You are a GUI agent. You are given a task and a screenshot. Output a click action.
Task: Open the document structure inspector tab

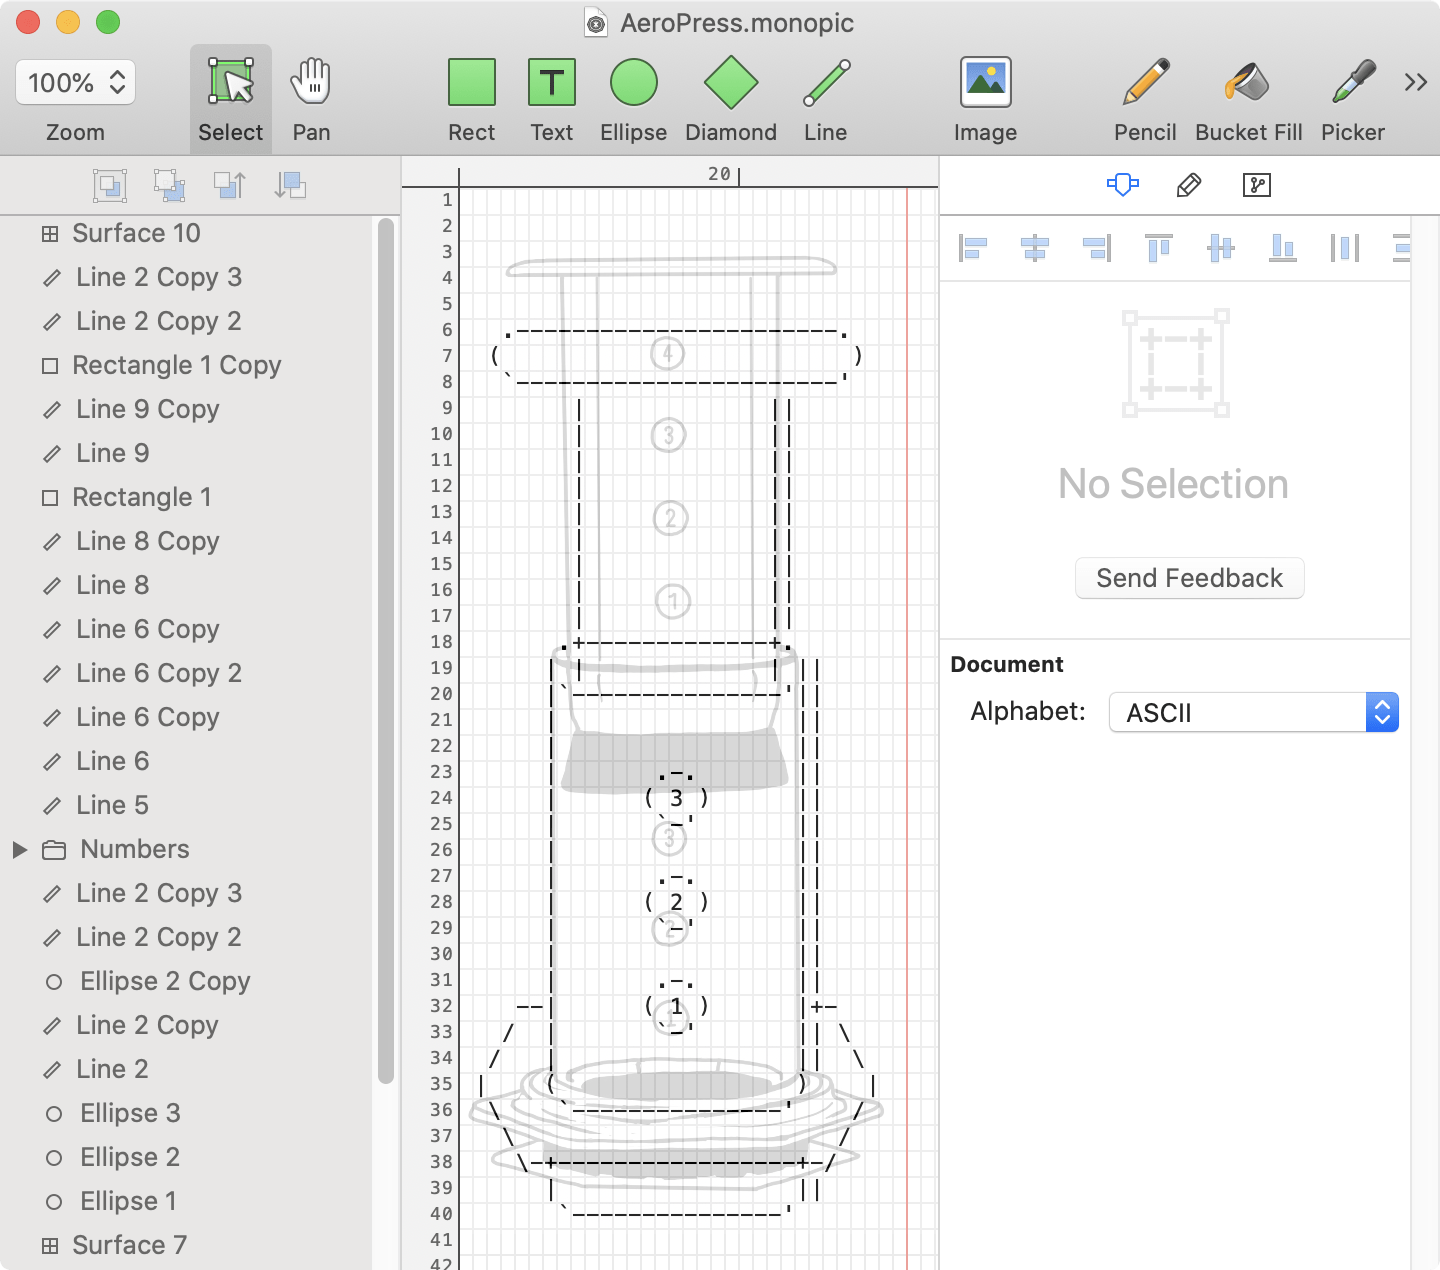[x=1257, y=185]
